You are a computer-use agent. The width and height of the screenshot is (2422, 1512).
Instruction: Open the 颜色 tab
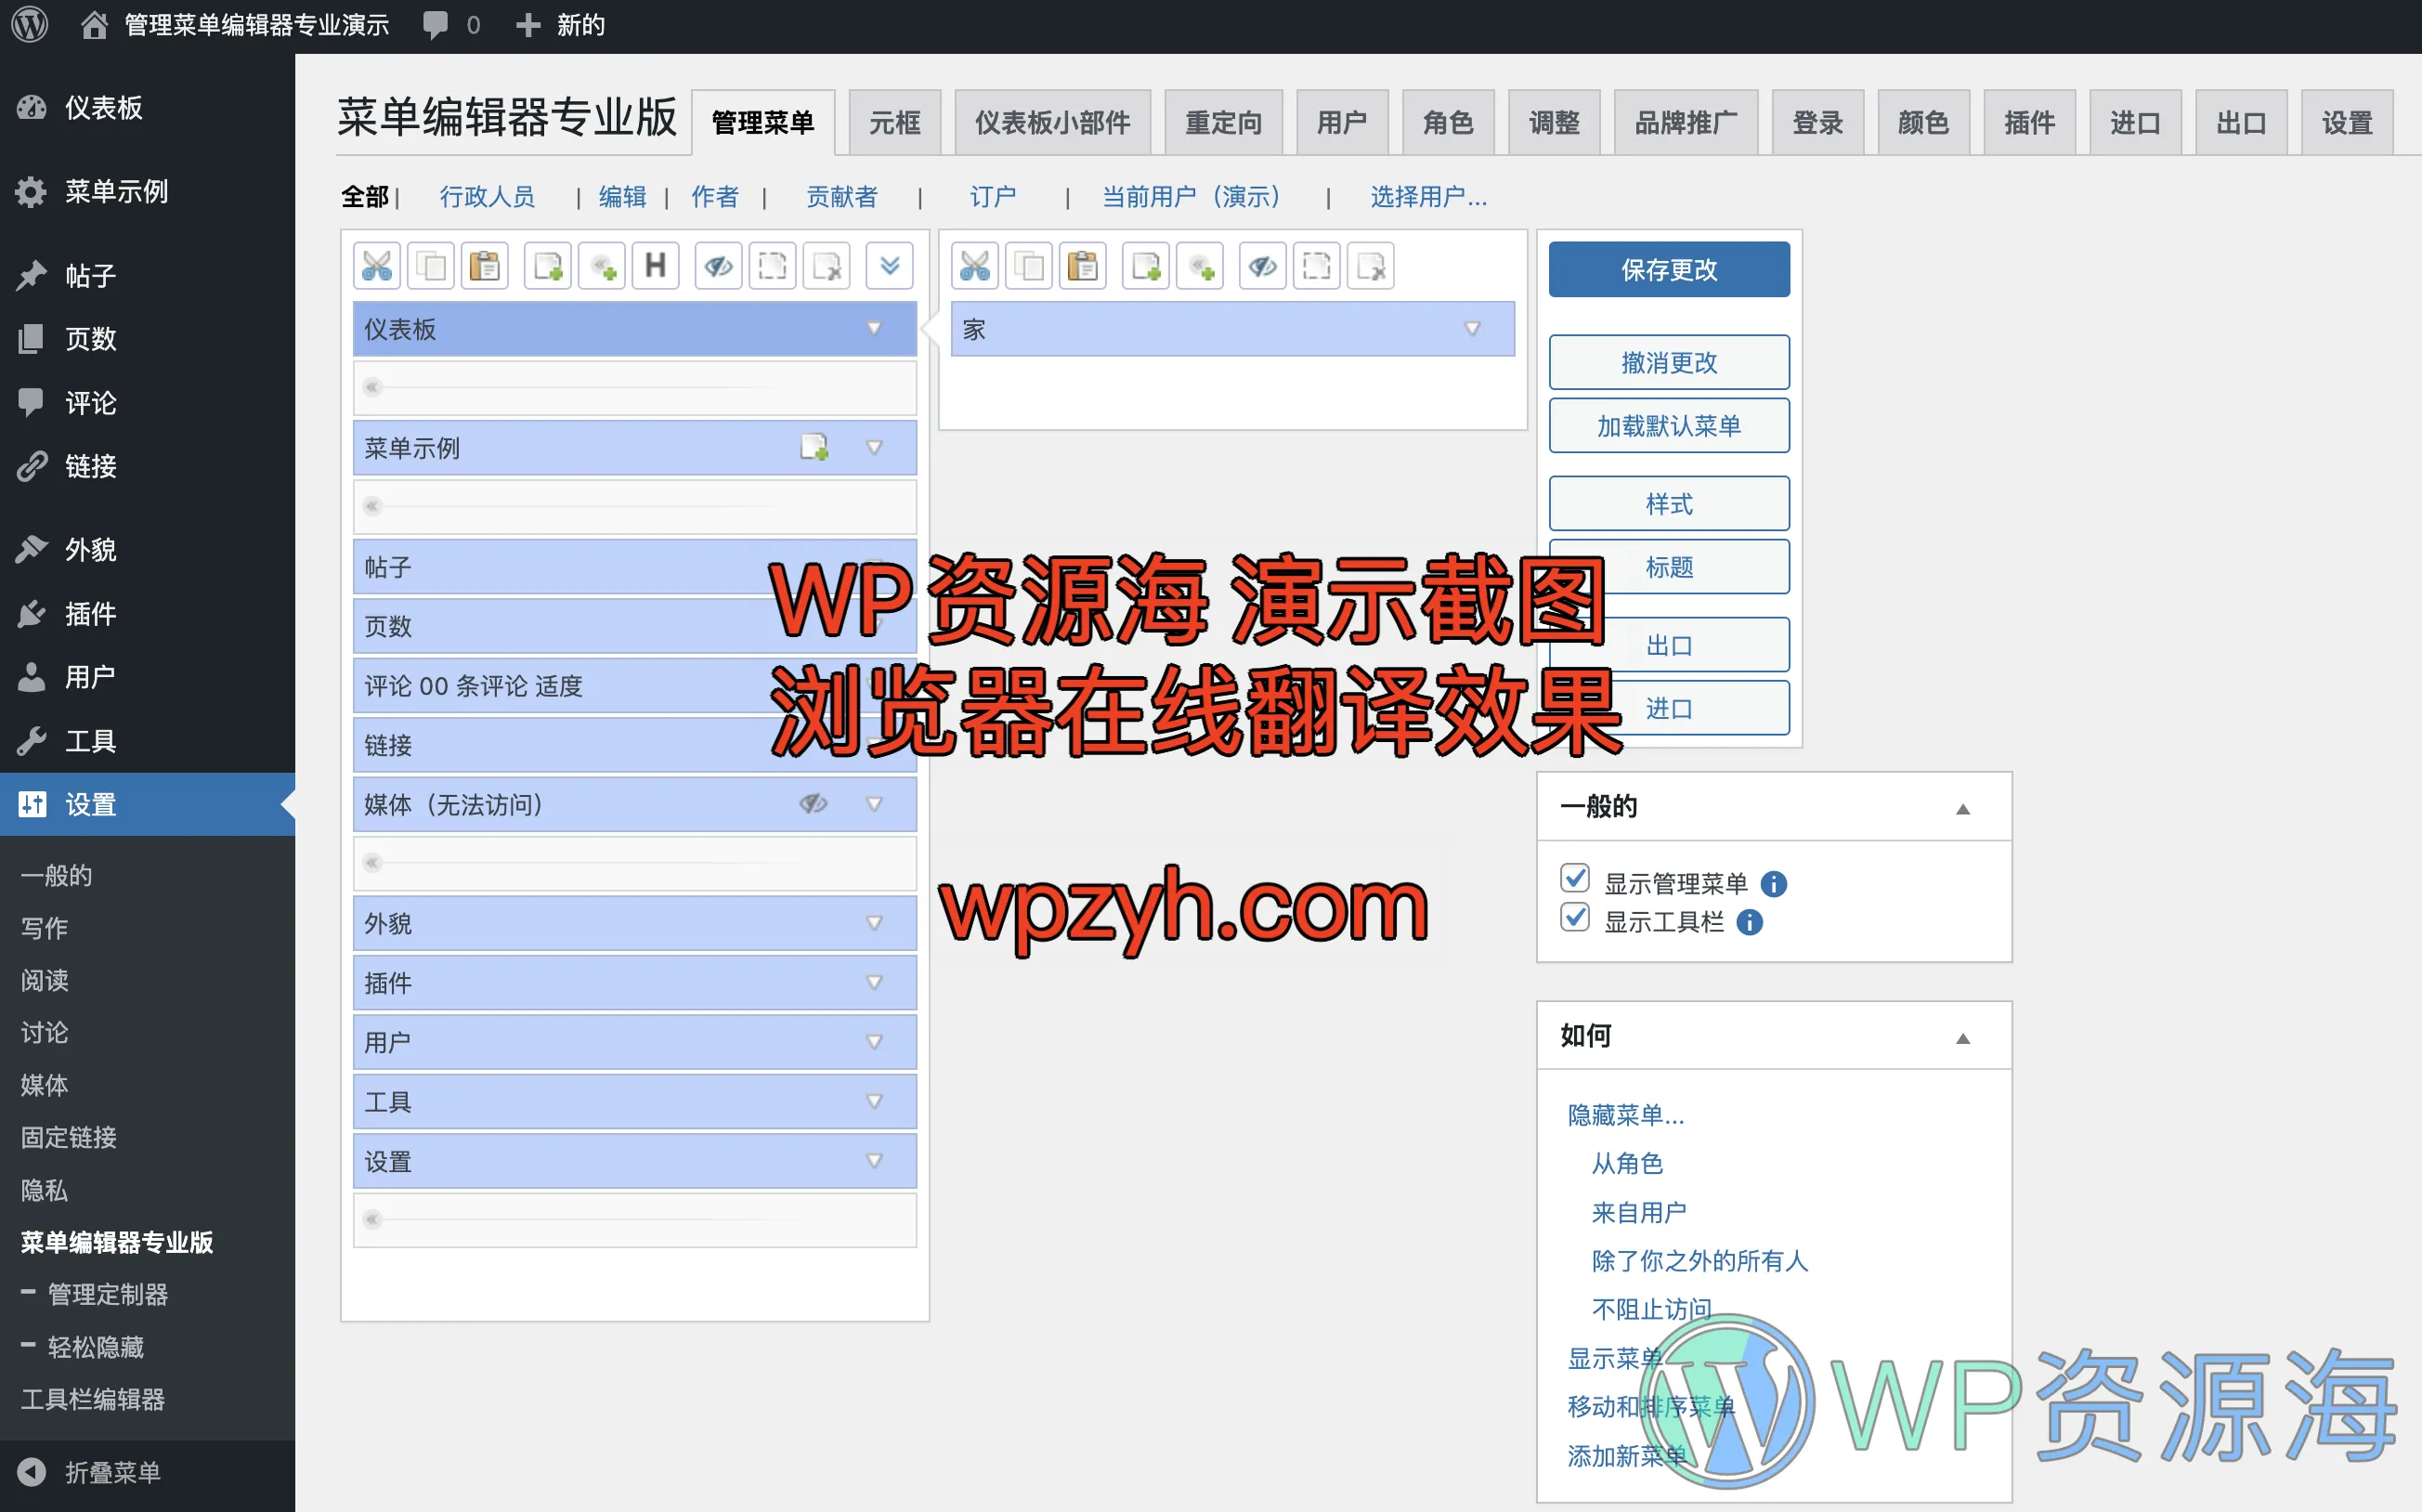click(x=1923, y=123)
